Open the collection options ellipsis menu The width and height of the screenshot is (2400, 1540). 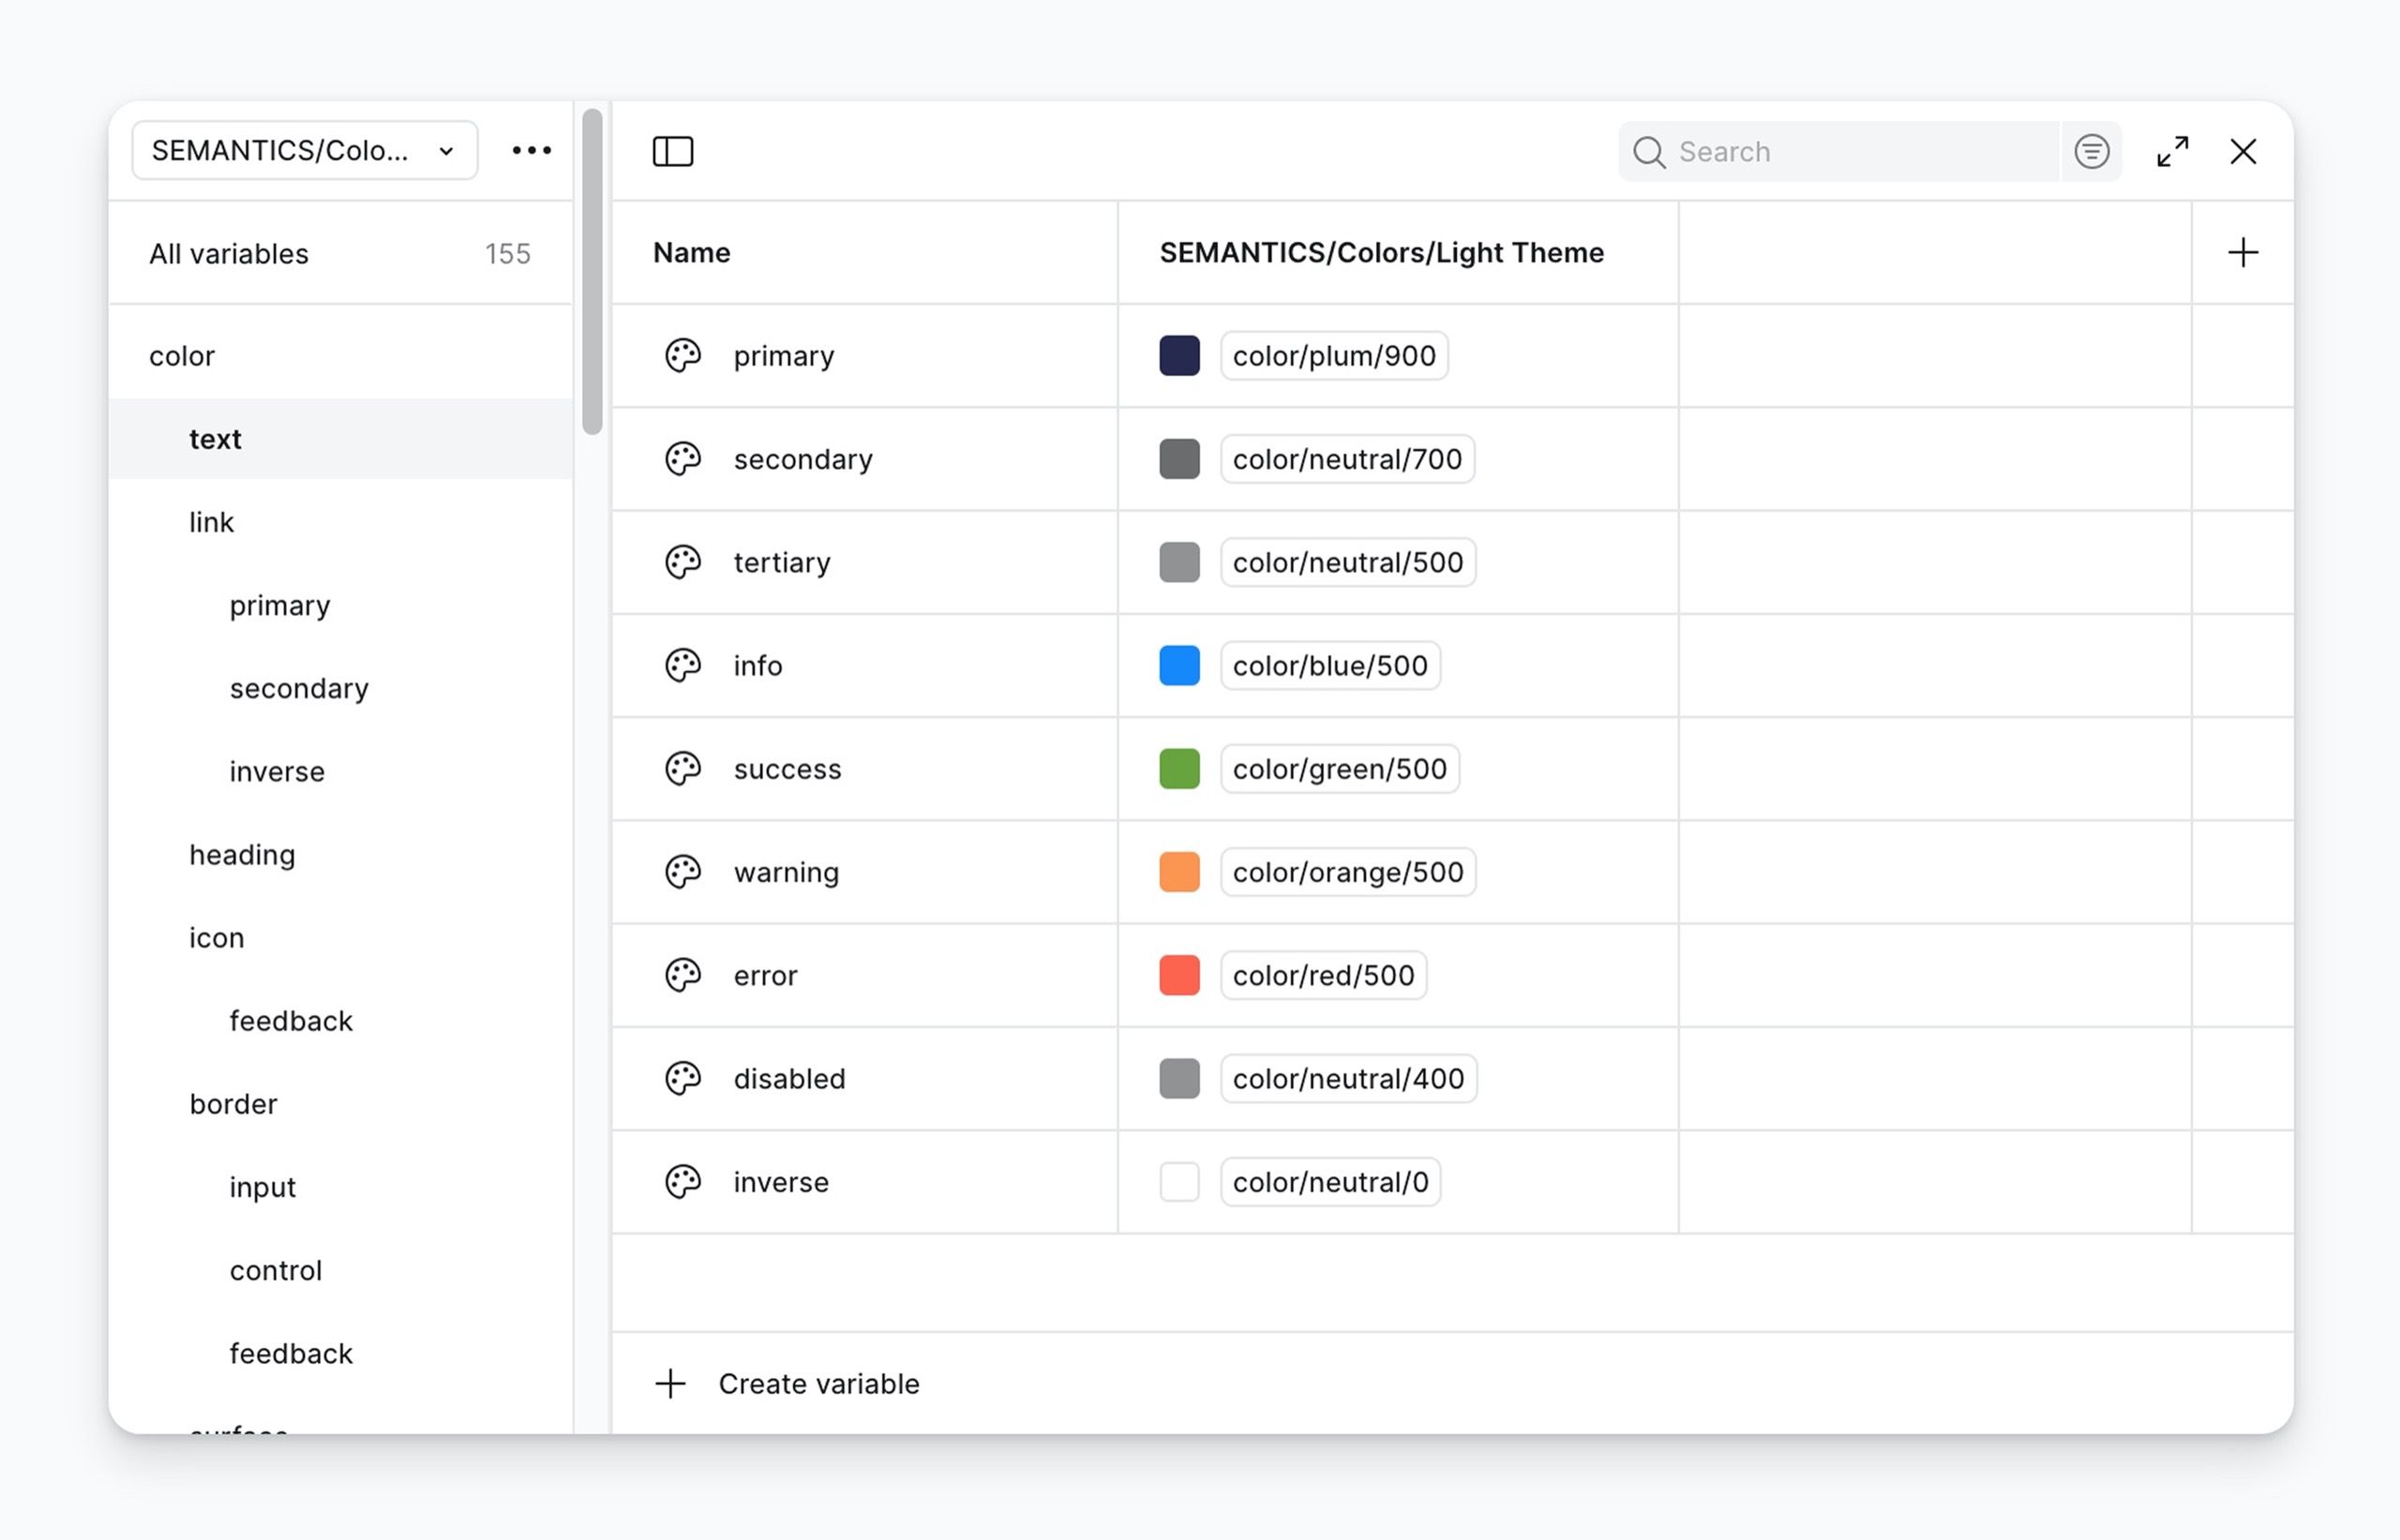tap(531, 150)
